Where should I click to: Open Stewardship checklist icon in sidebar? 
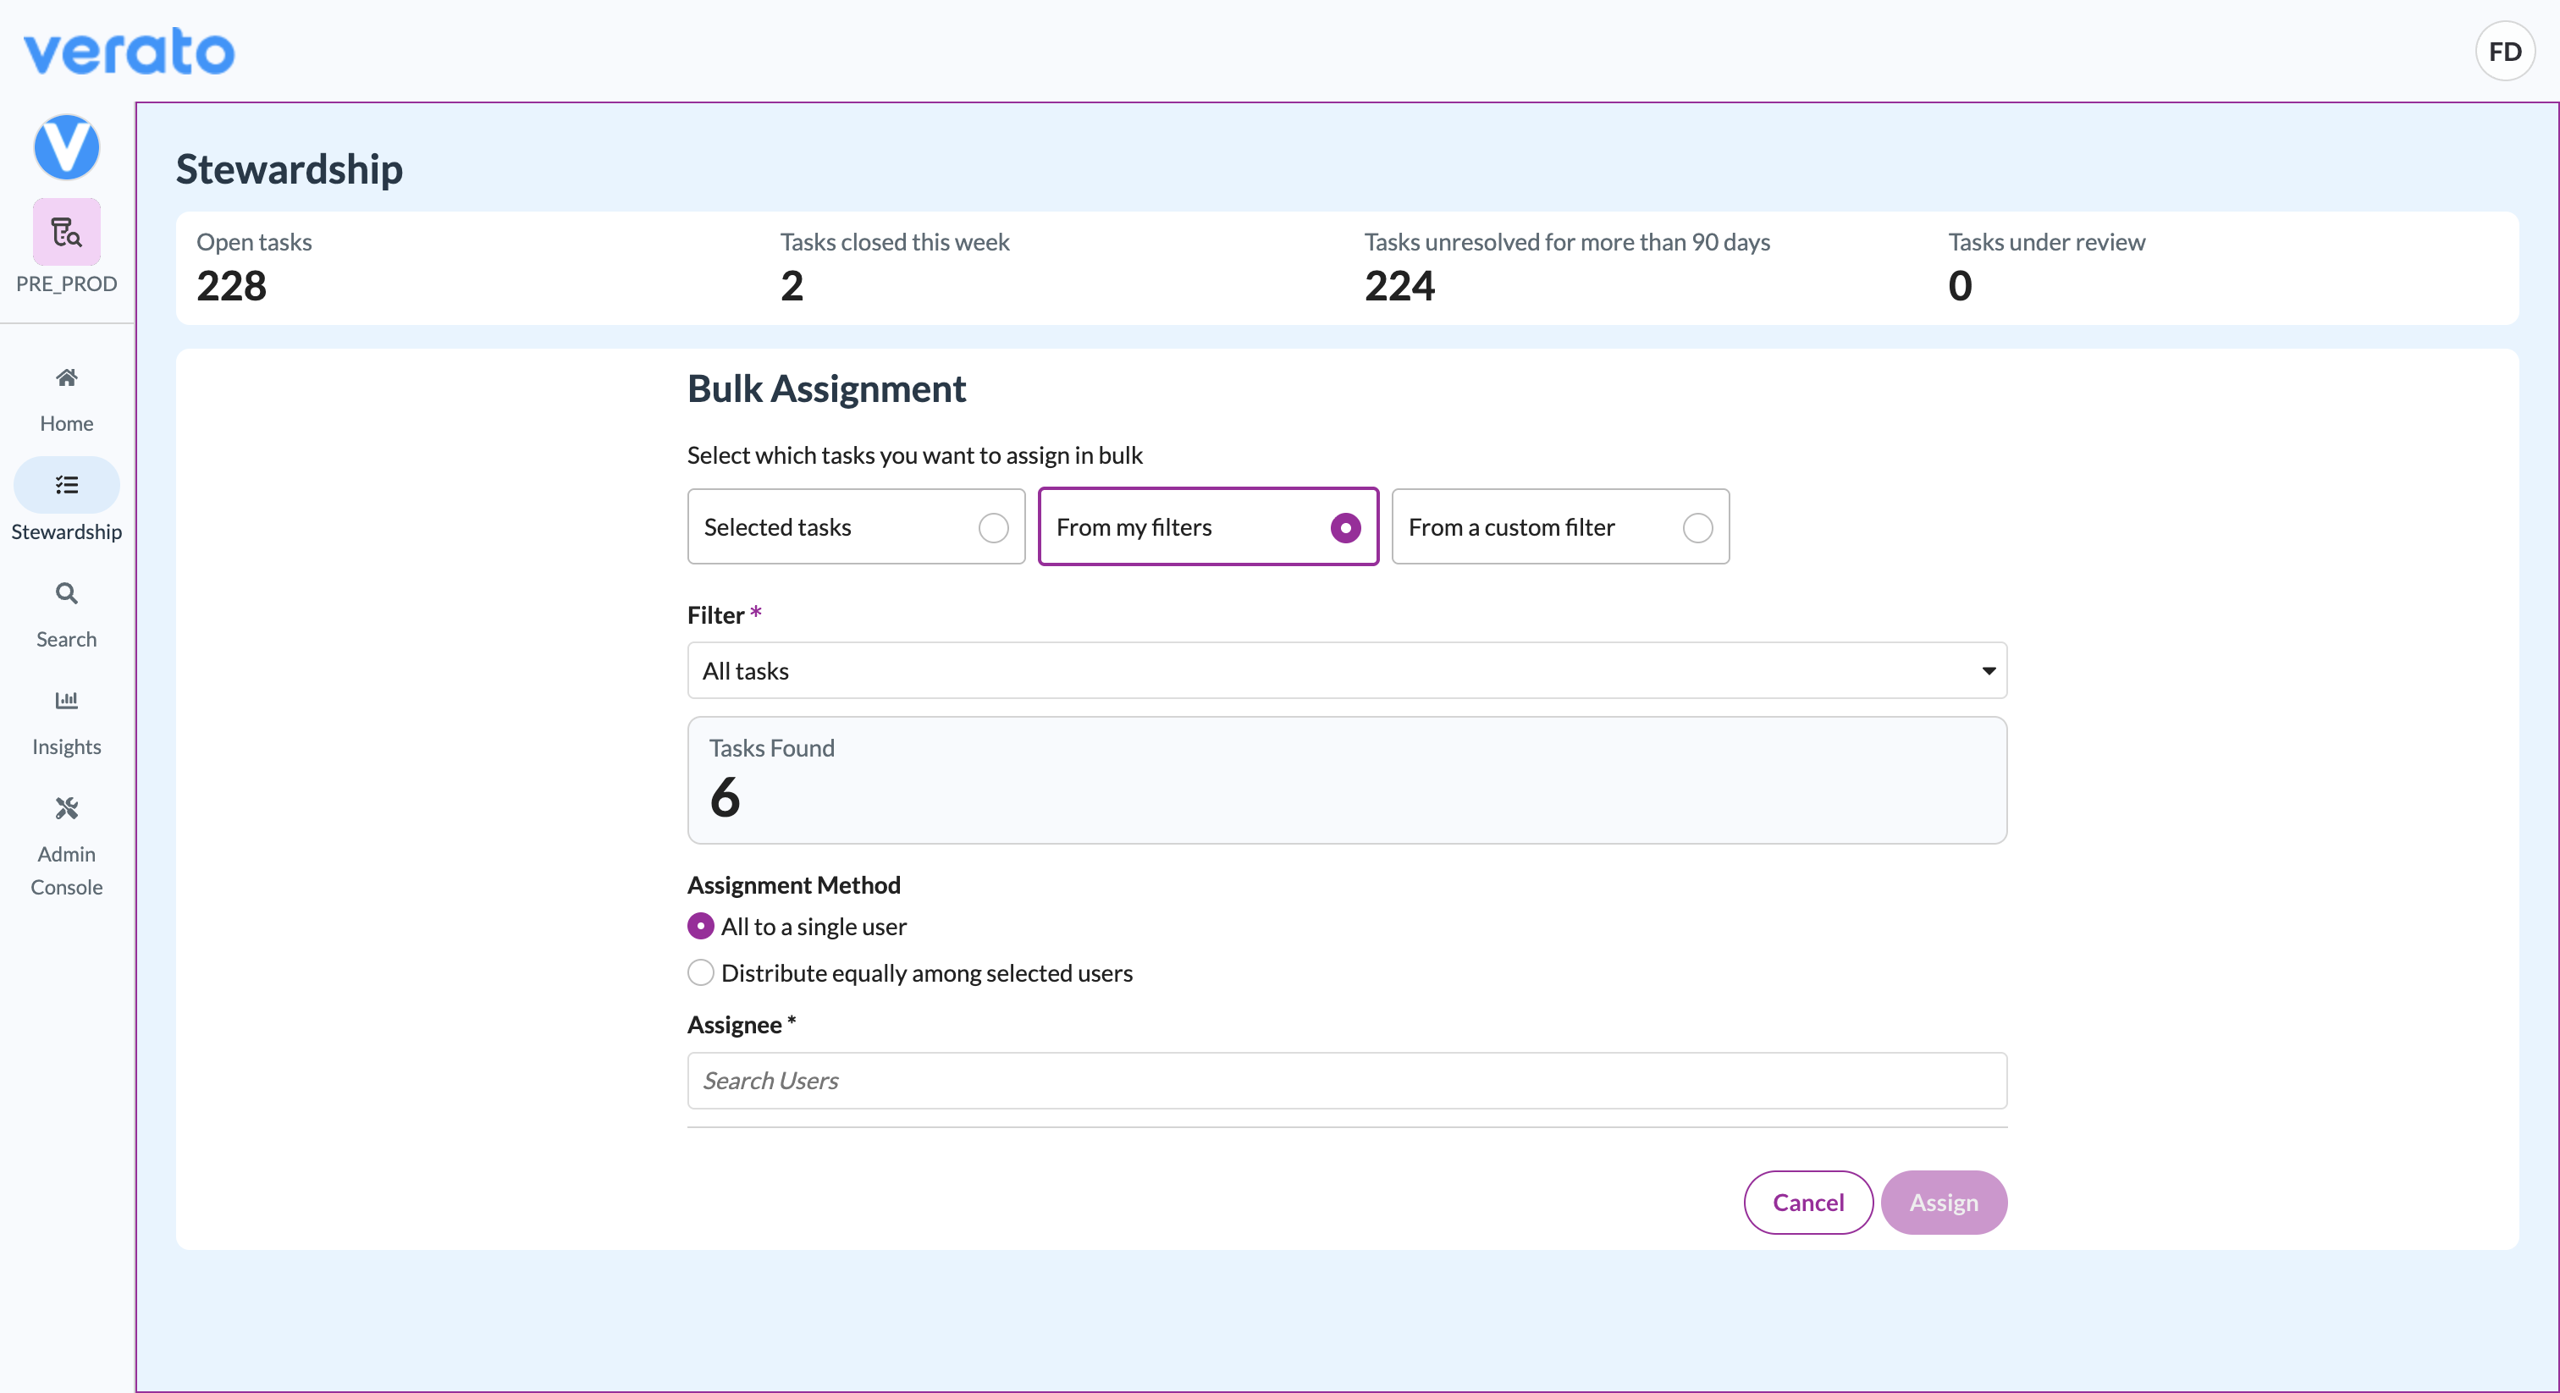66,485
